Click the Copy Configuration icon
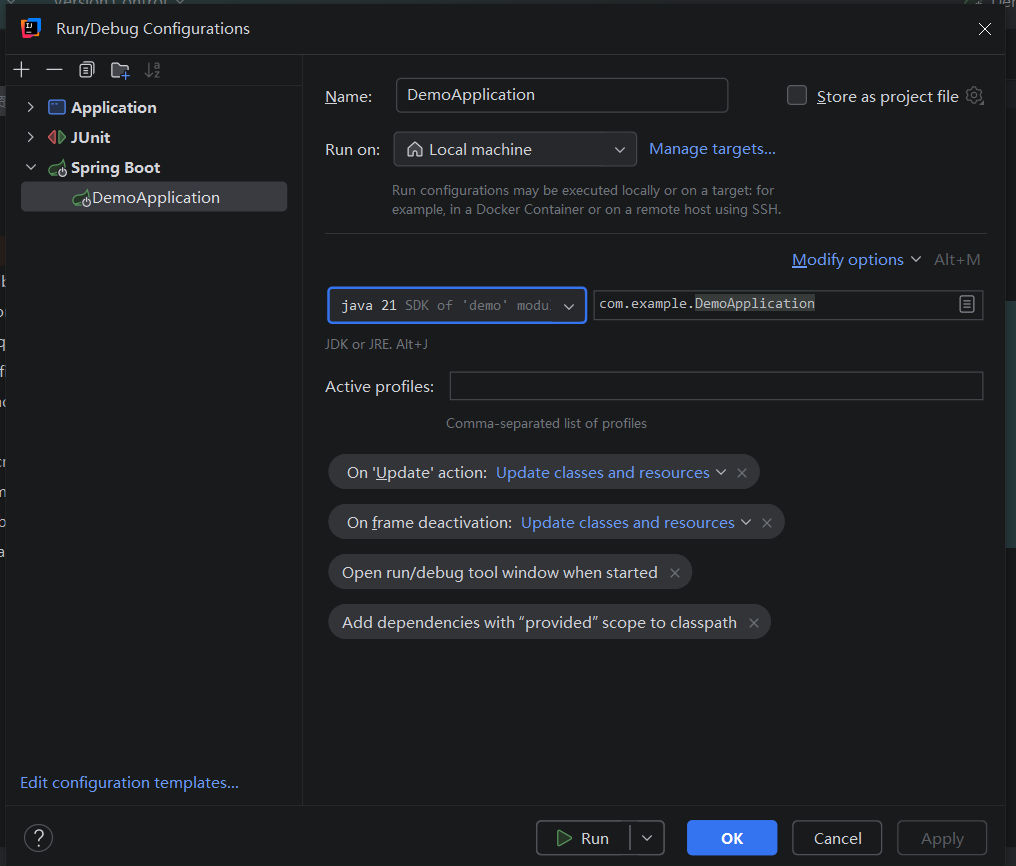Screen dimensions: 1016x866 (x=87, y=70)
